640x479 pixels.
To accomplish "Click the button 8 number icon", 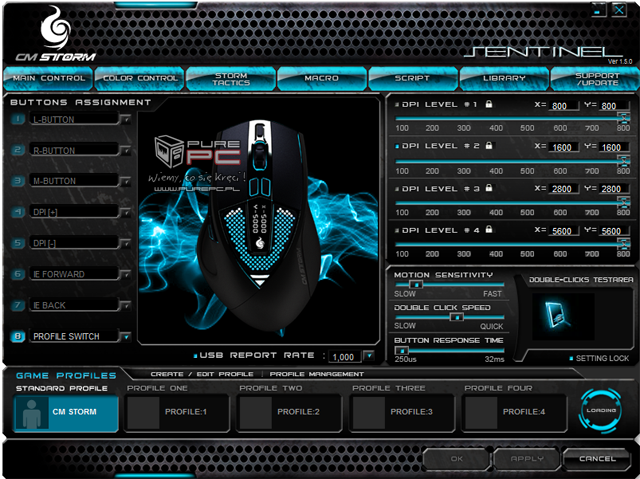I will coord(18,336).
